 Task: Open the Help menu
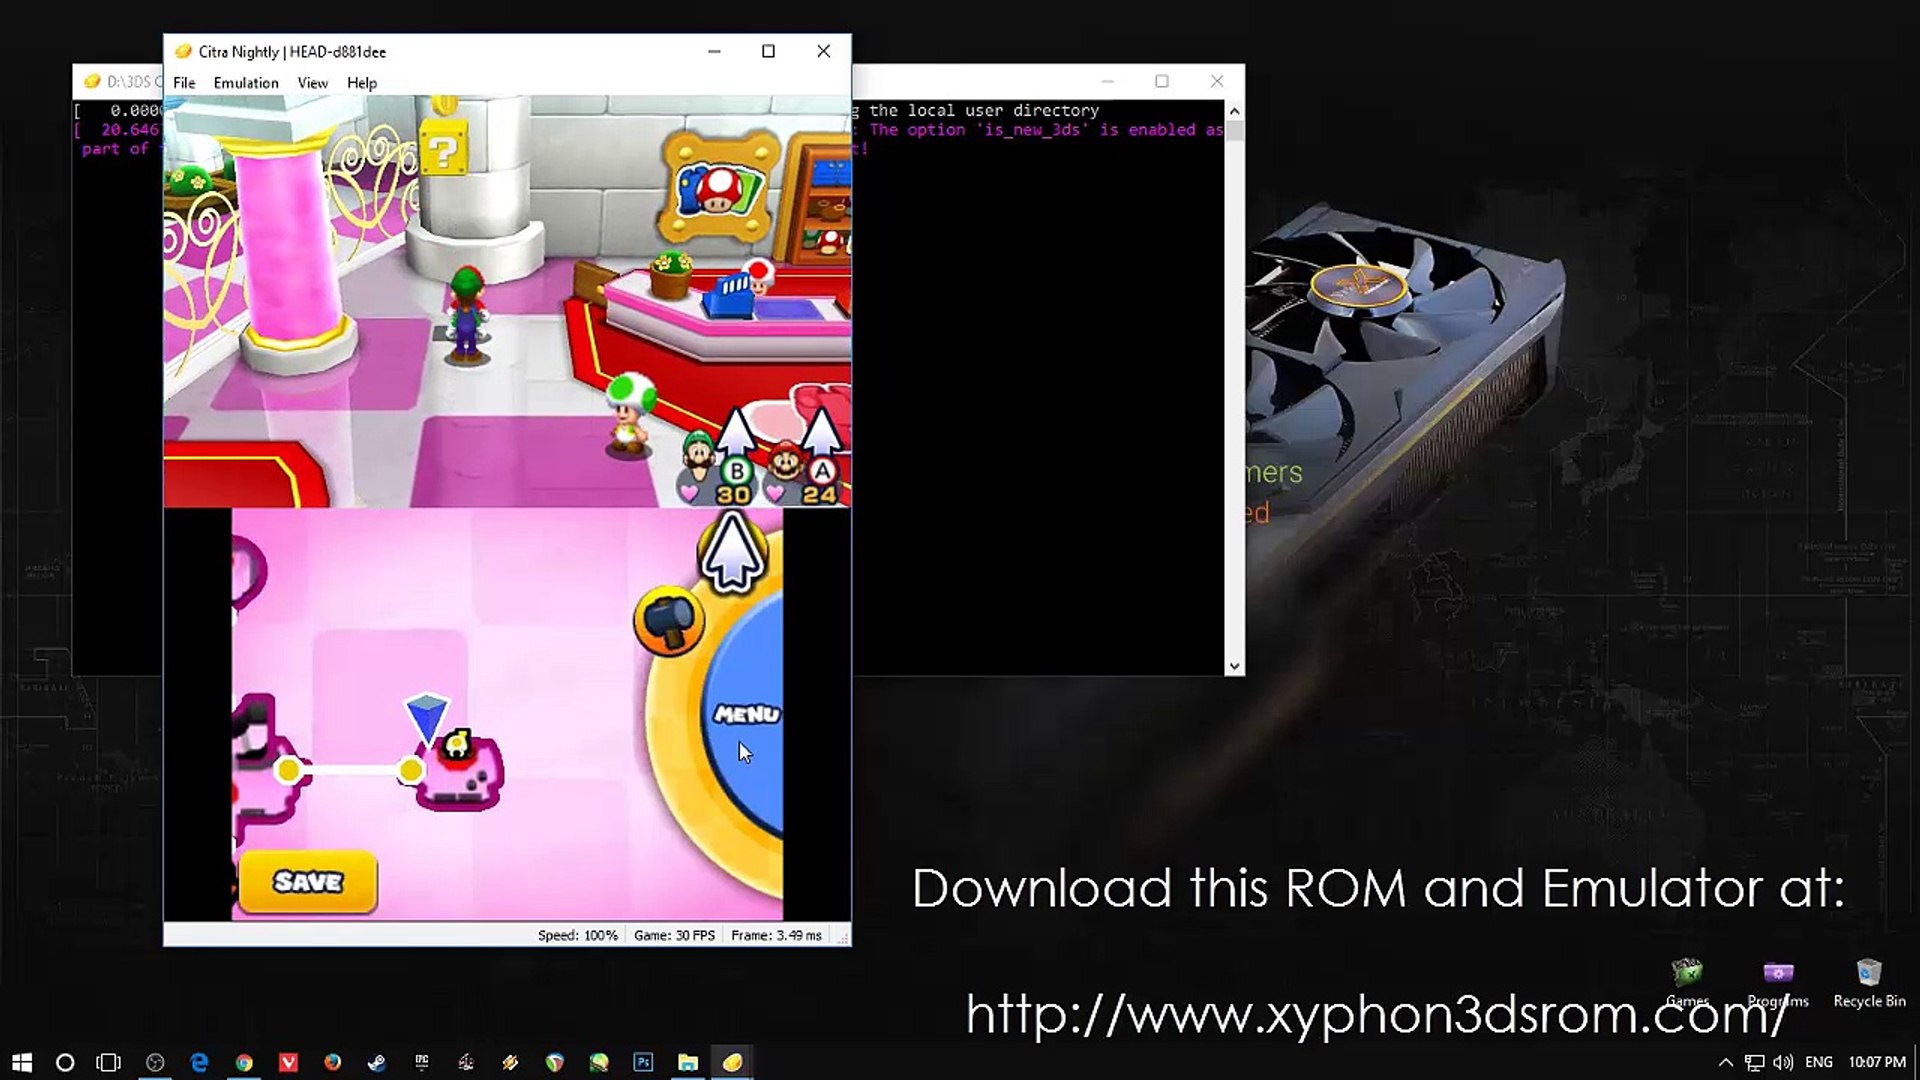361,83
